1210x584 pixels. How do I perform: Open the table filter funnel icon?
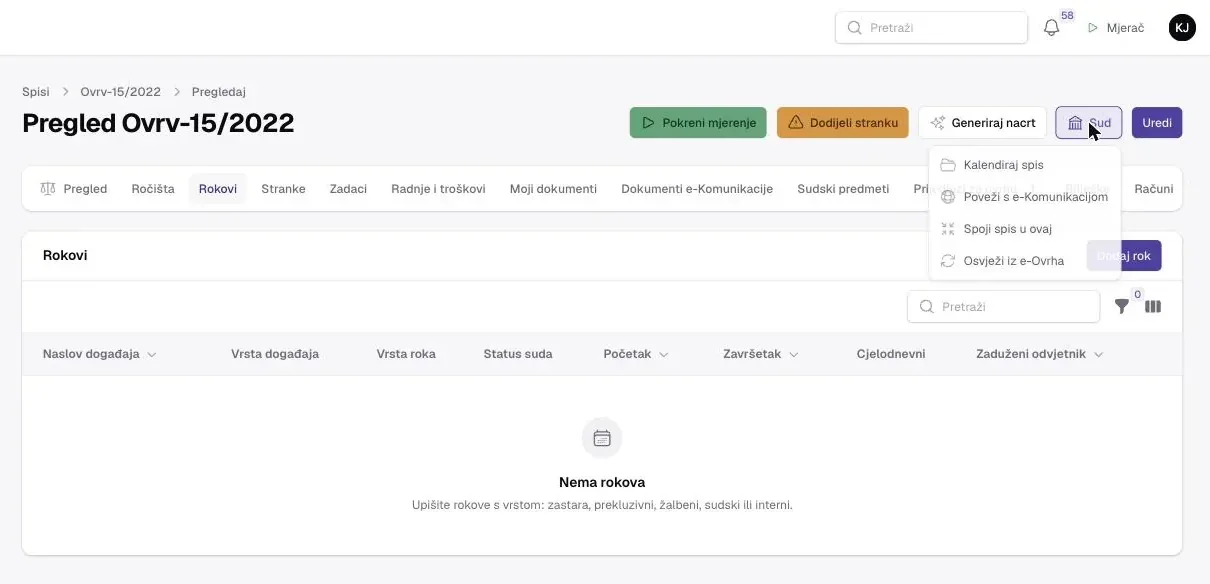(x=1122, y=307)
